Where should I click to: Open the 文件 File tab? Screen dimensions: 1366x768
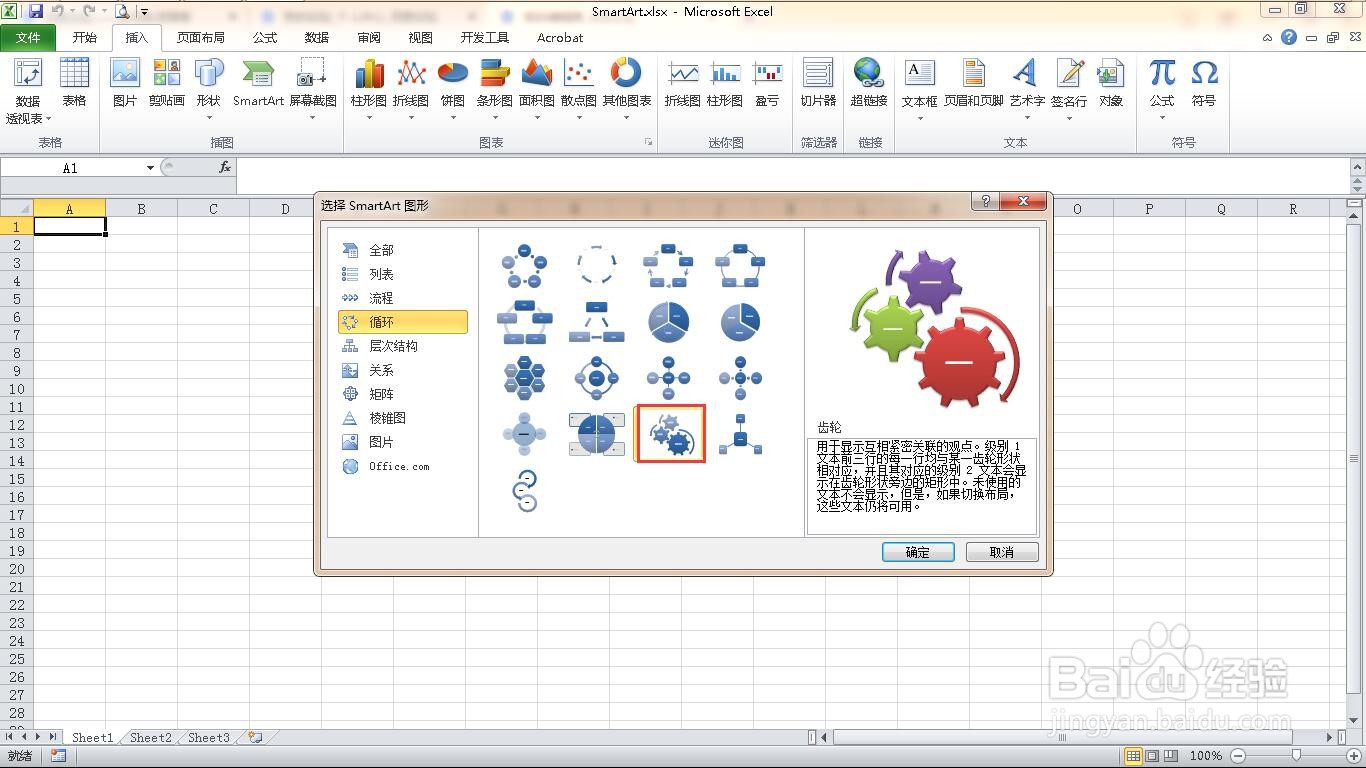click(x=28, y=37)
